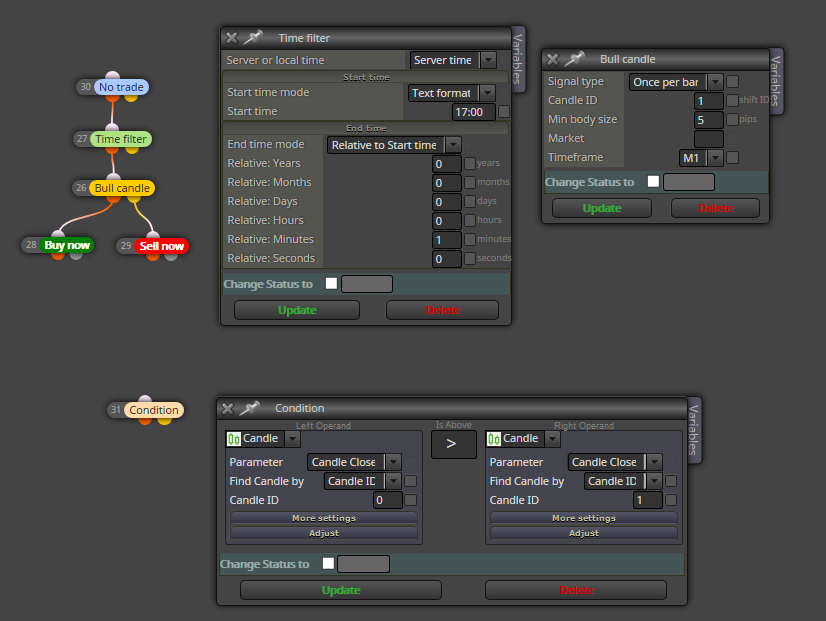Toggle the minutes checkbox
826x621 pixels.
[470, 239]
